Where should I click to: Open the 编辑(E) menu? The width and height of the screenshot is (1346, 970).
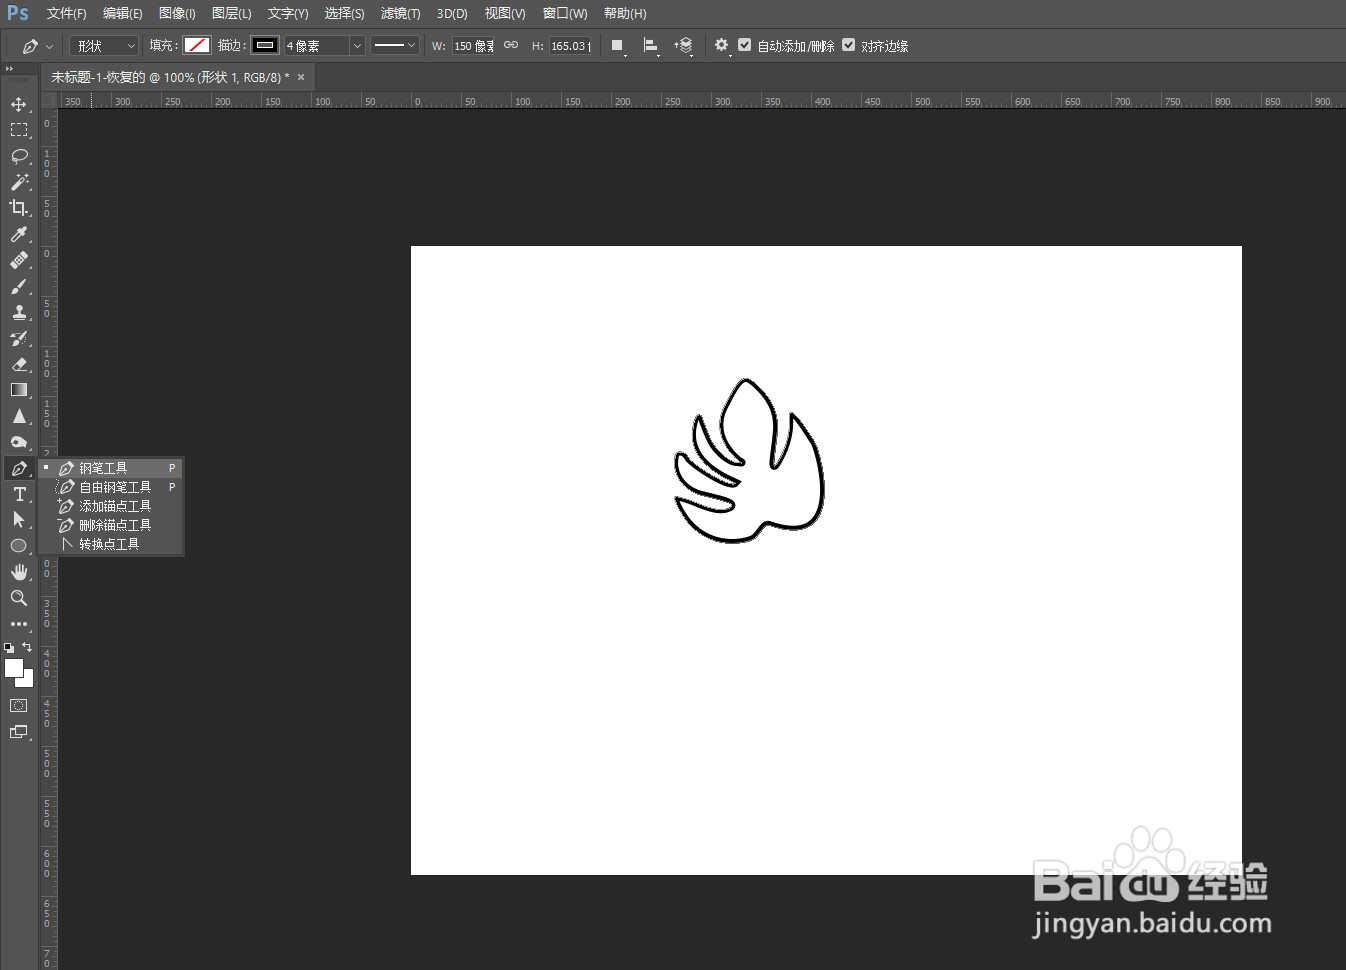[x=122, y=13]
